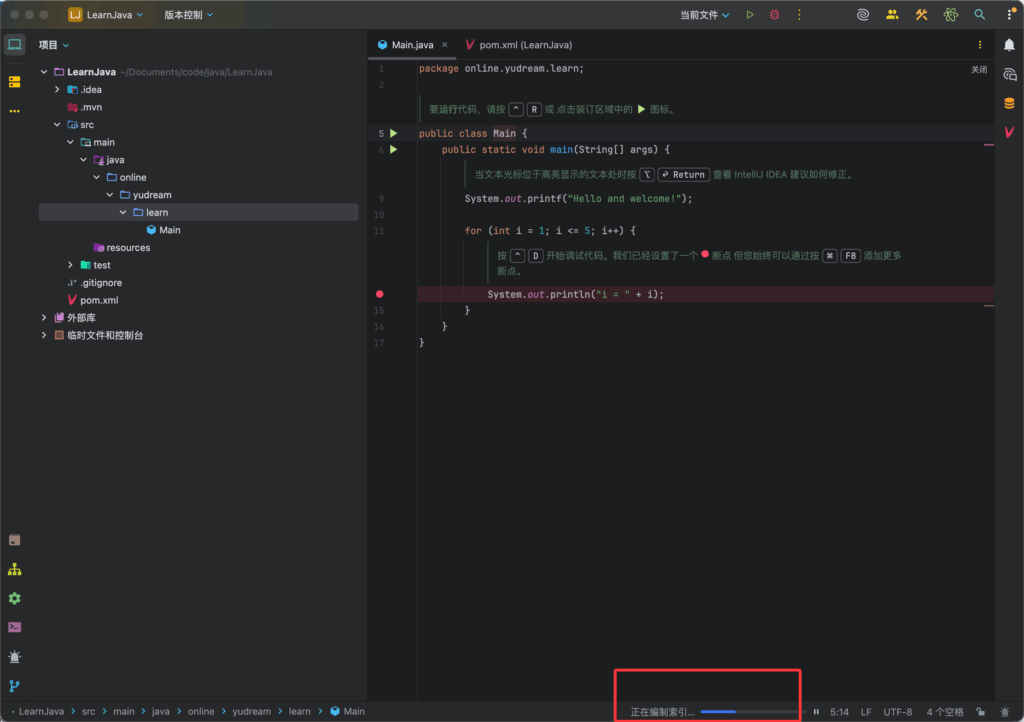Collapse the src folder

point(57,125)
